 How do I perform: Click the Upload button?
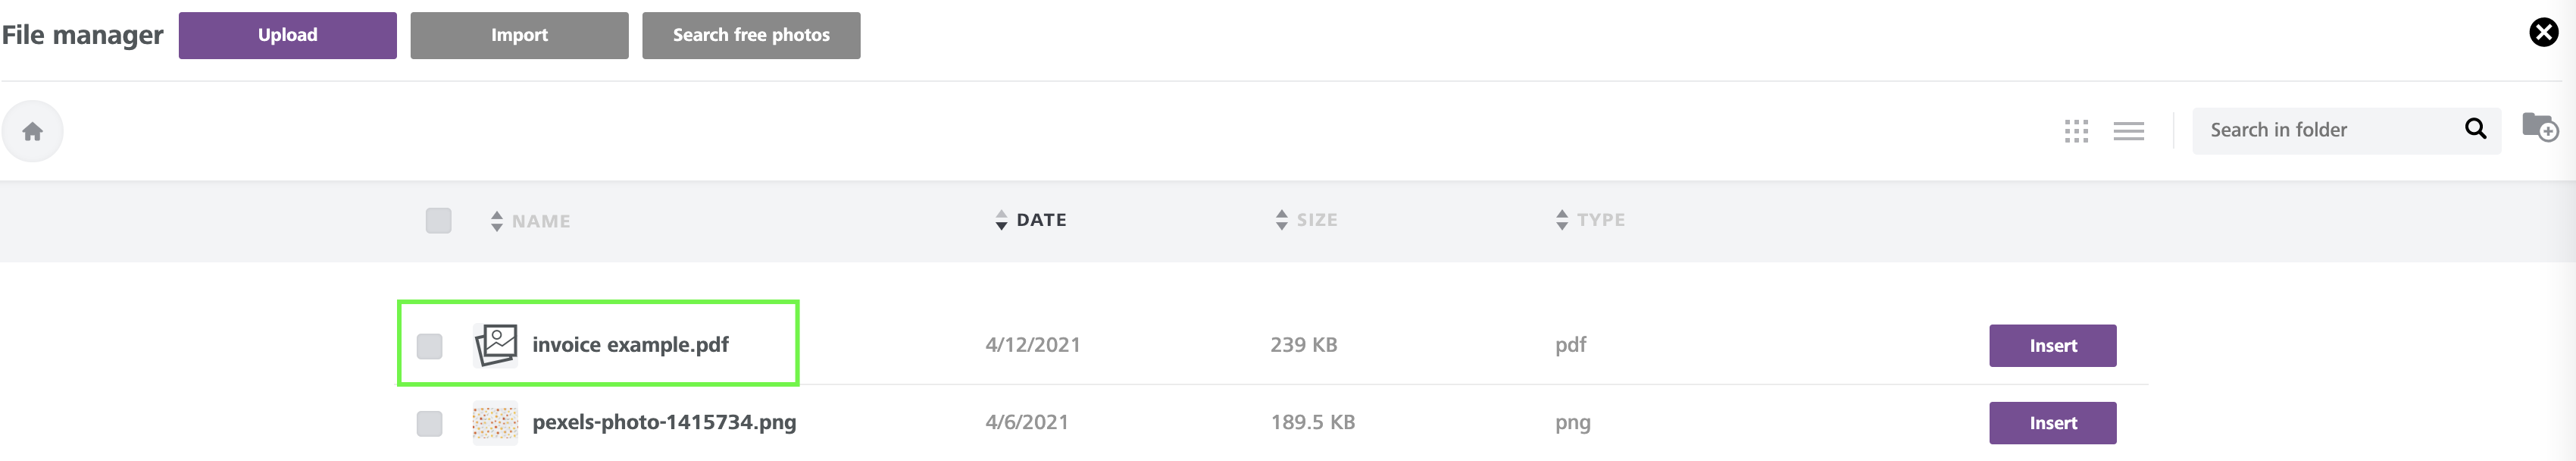pyautogui.click(x=287, y=35)
